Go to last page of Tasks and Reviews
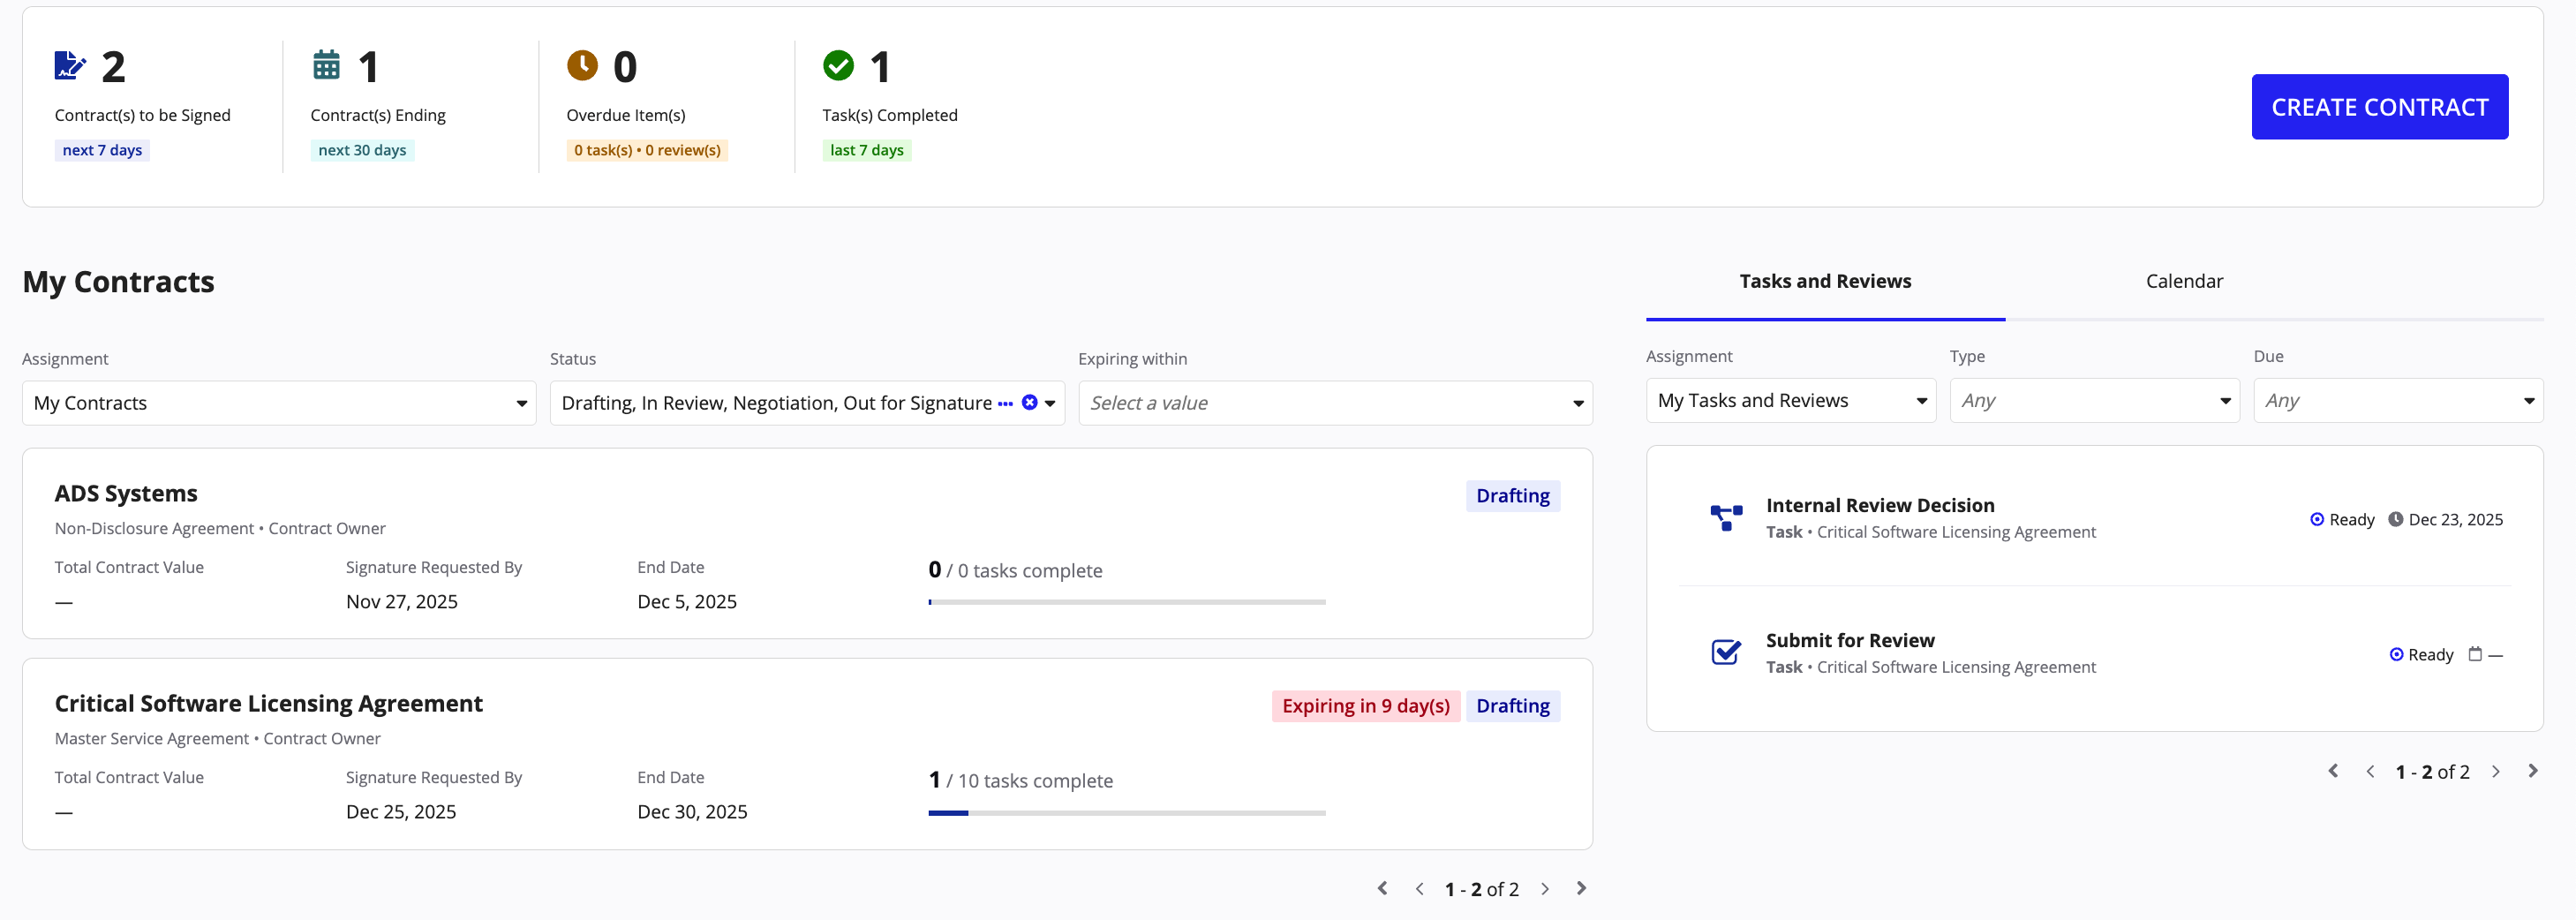Viewport: 2576px width, 920px height. coord(2533,771)
